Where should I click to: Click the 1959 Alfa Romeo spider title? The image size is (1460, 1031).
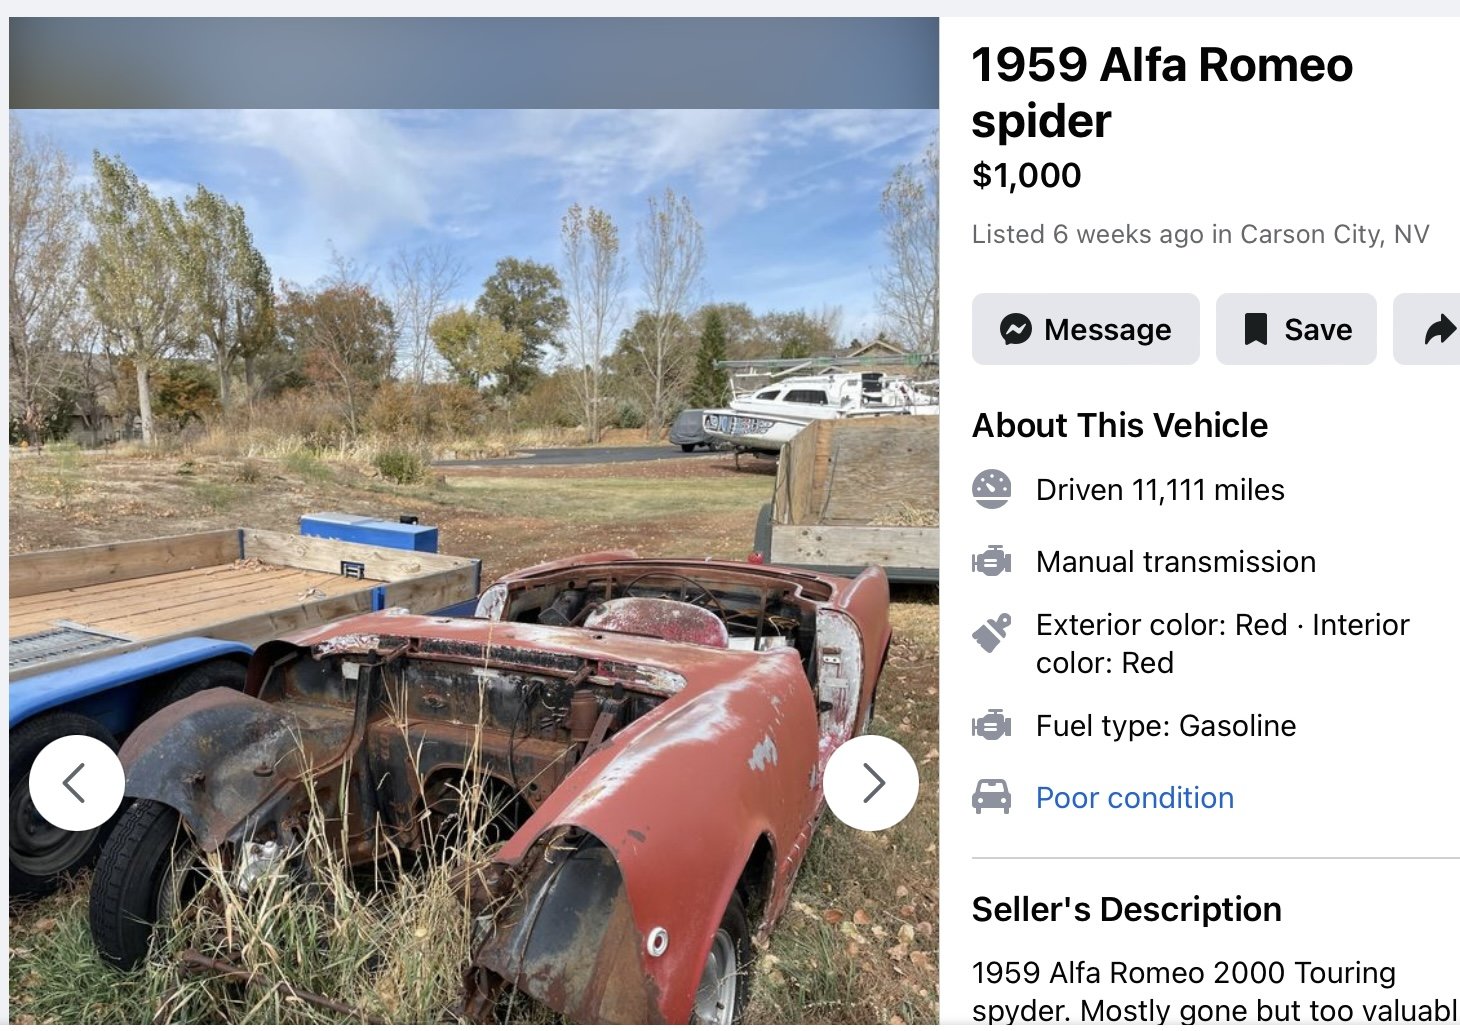click(x=1162, y=93)
